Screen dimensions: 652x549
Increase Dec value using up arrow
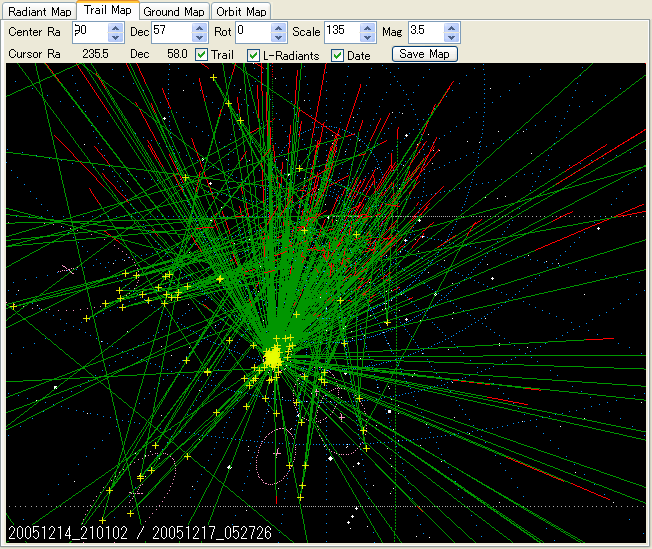tap(199, 27)
